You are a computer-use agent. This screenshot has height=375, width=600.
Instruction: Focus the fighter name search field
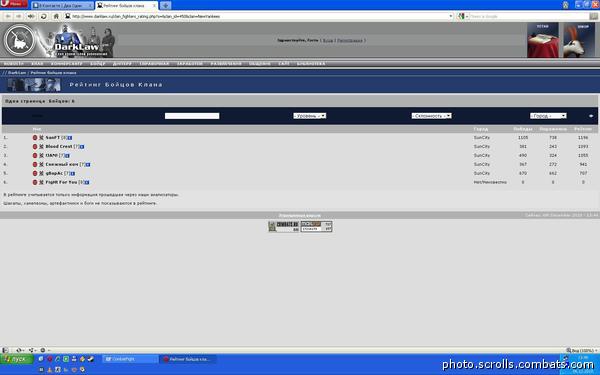pyautogui.click(x=192, y=116)
